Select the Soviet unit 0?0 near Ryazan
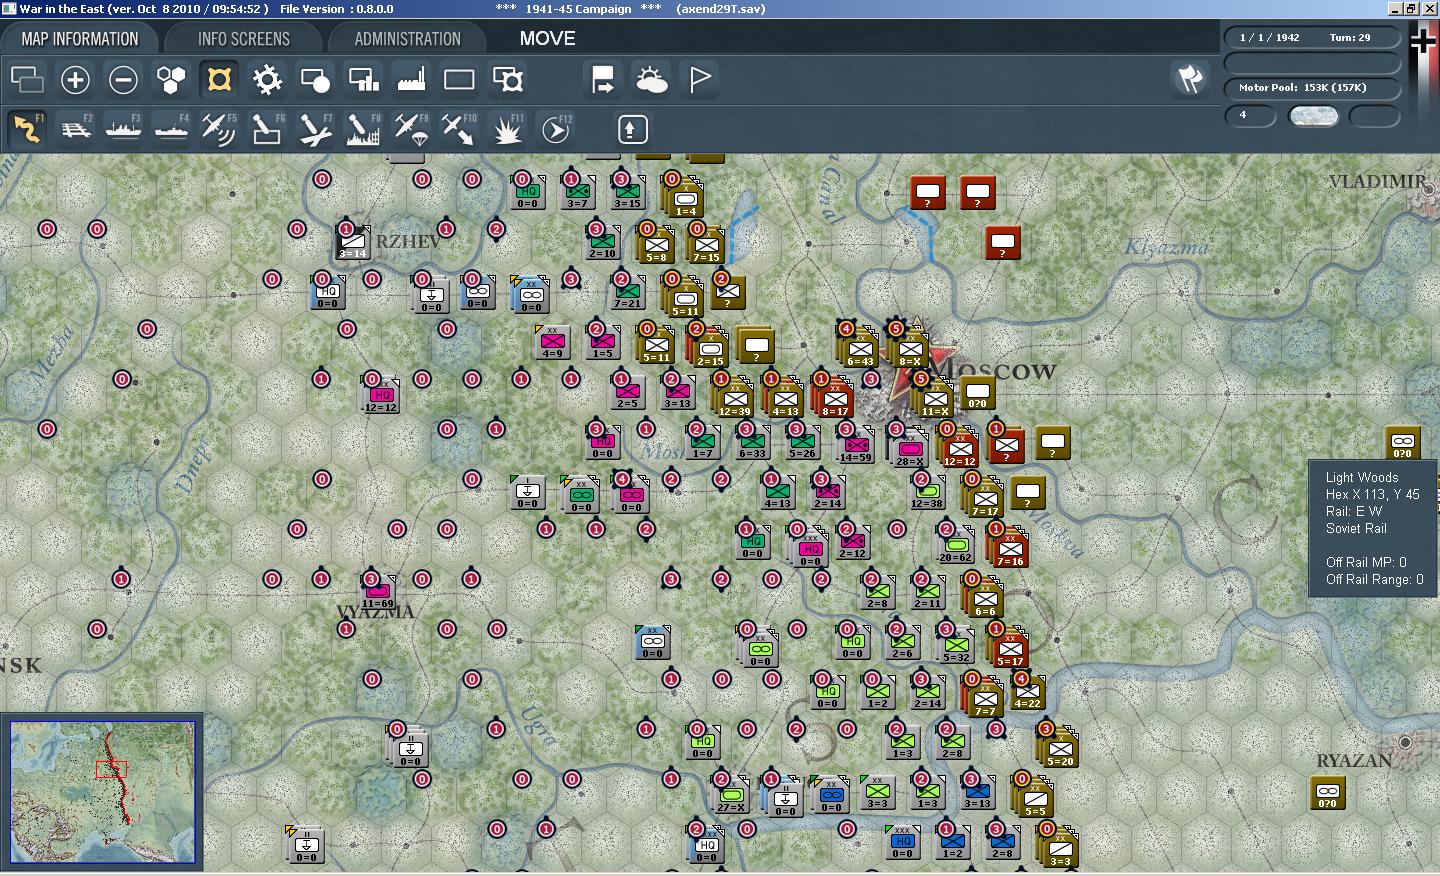1440x876 pixels. (x=1327, y=793)
